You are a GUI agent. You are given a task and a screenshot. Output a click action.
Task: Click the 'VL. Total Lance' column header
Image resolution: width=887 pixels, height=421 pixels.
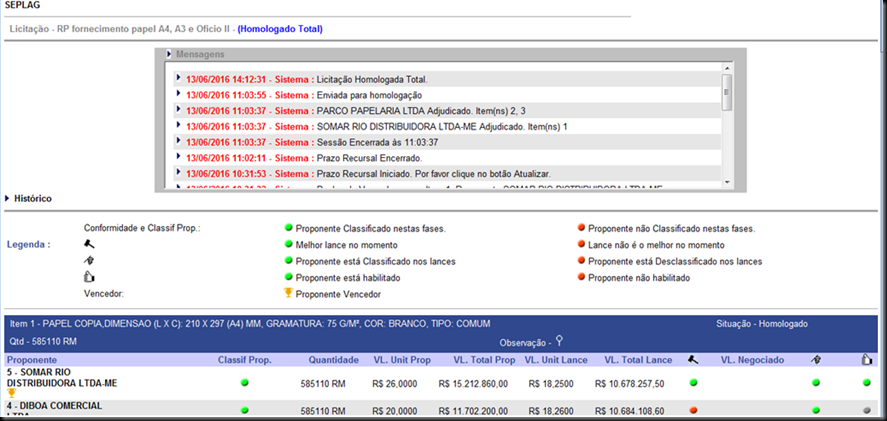pos(638,360)
